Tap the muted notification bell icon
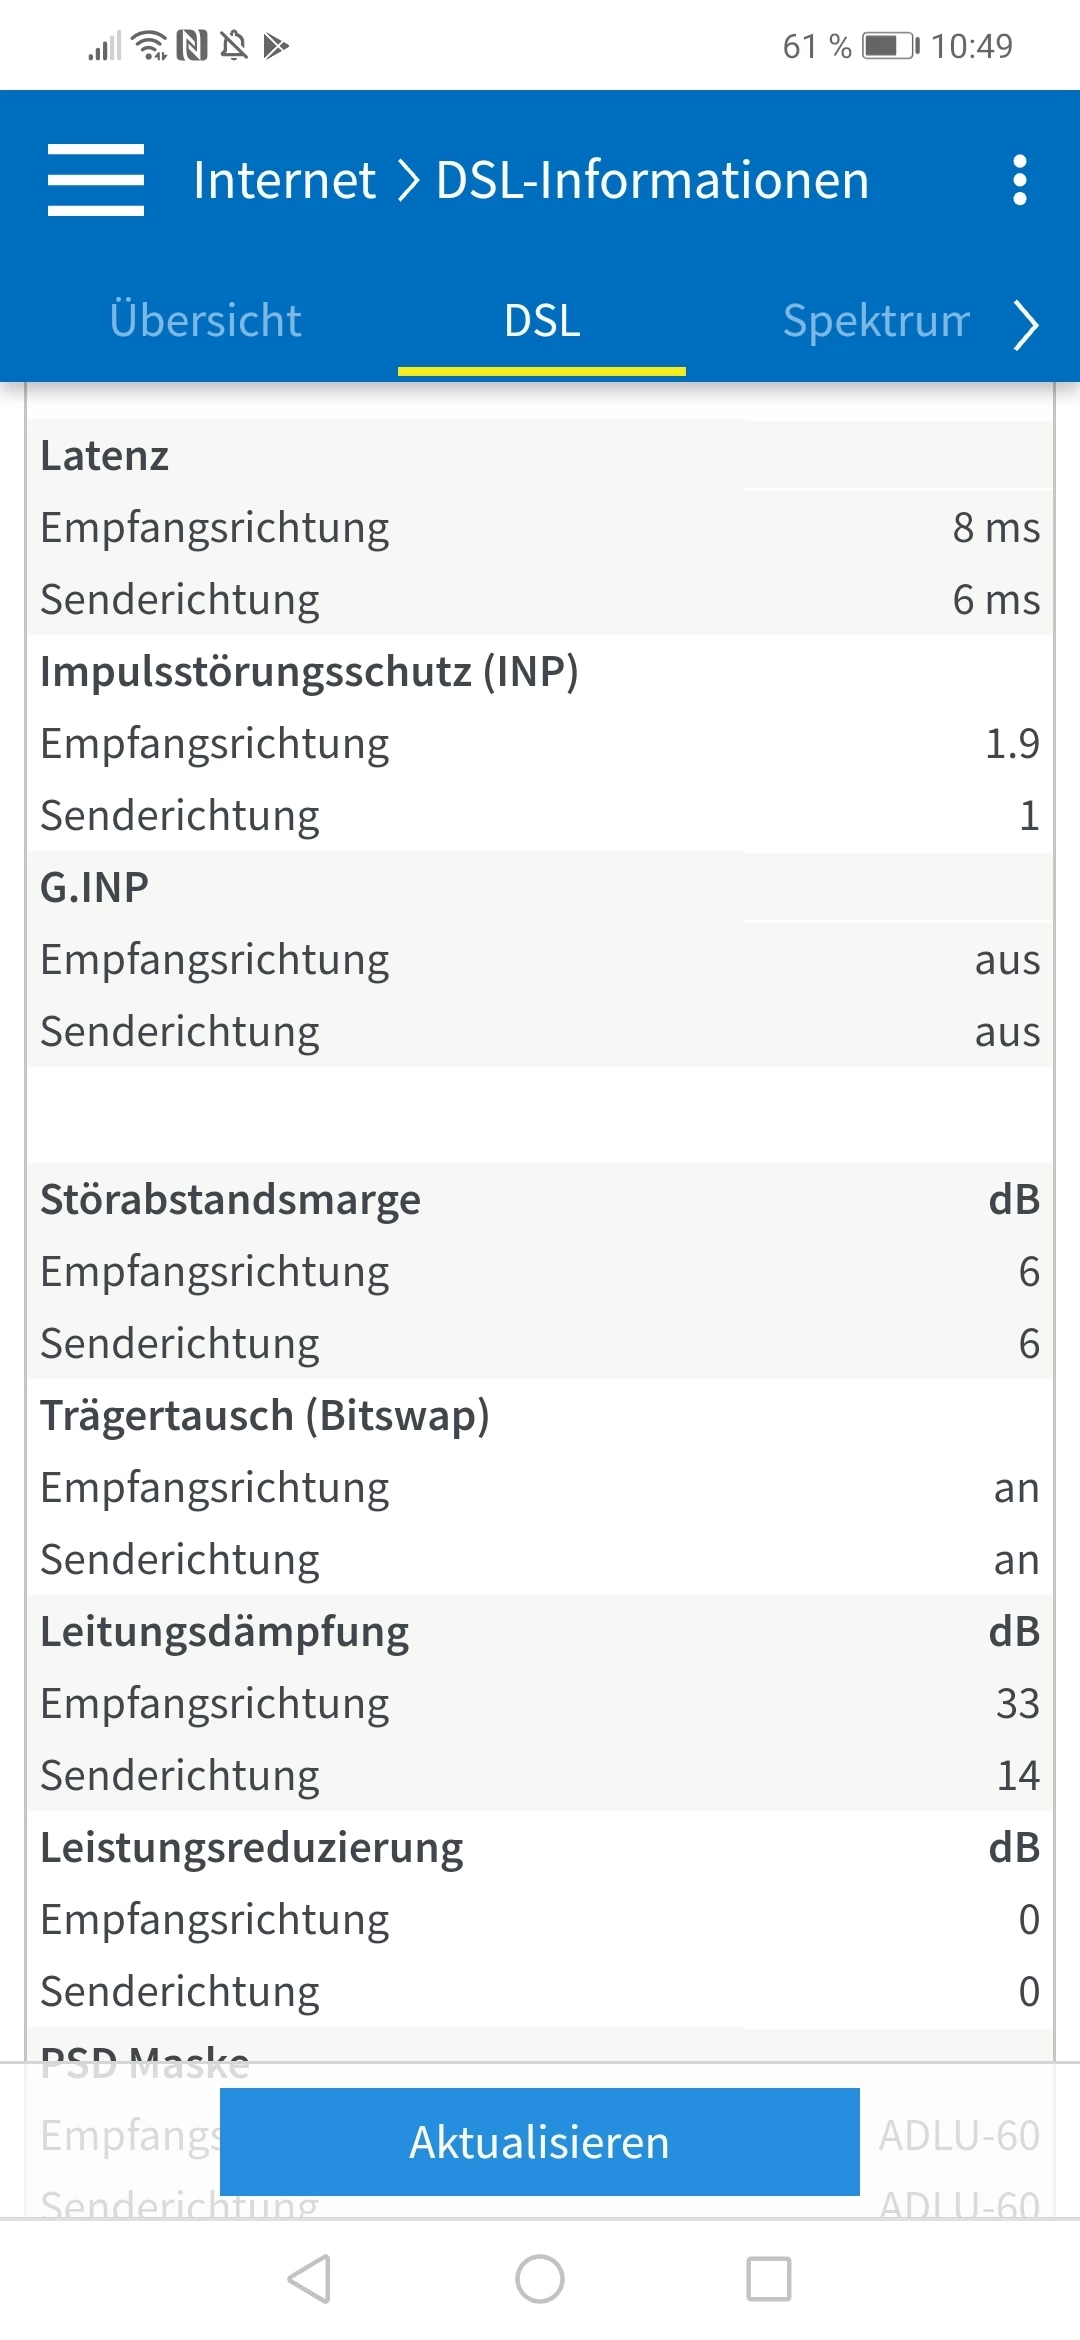This screenshot has width=1080, height=2340. click(x=234, y=46)
